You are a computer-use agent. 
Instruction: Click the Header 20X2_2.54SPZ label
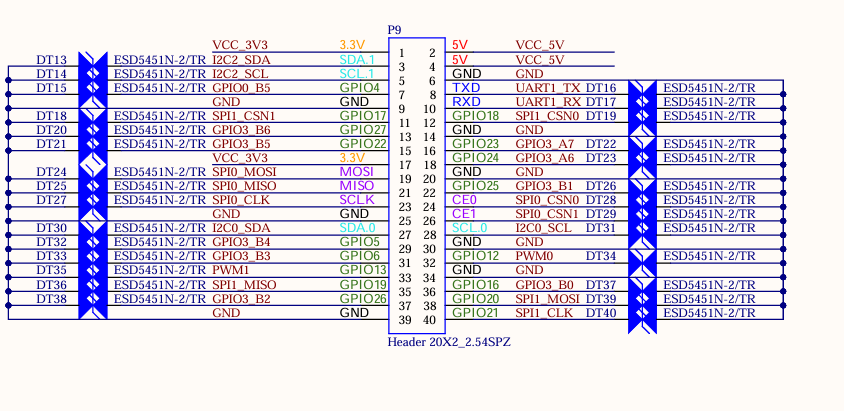(449, 342)
